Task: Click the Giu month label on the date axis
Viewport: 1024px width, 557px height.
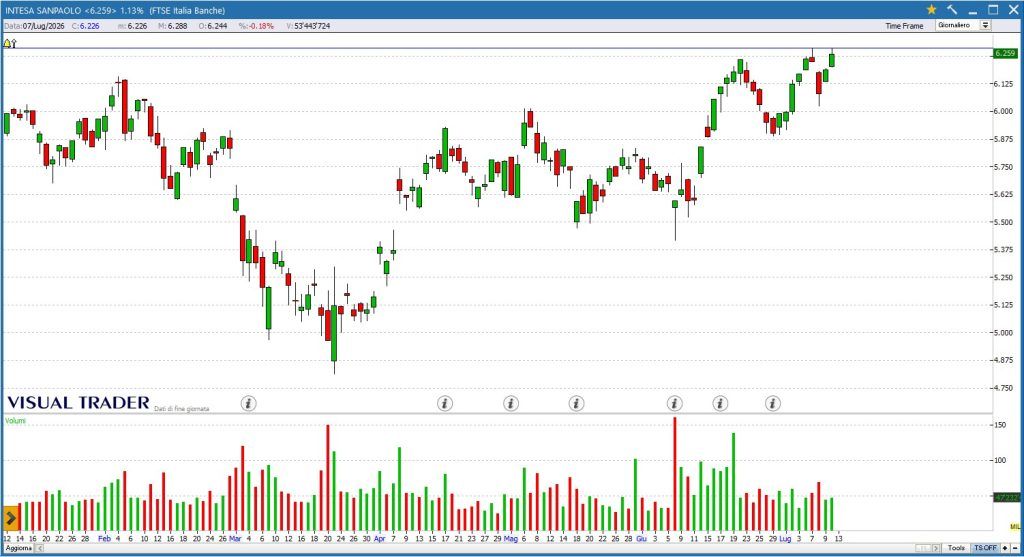Action: 641,539
